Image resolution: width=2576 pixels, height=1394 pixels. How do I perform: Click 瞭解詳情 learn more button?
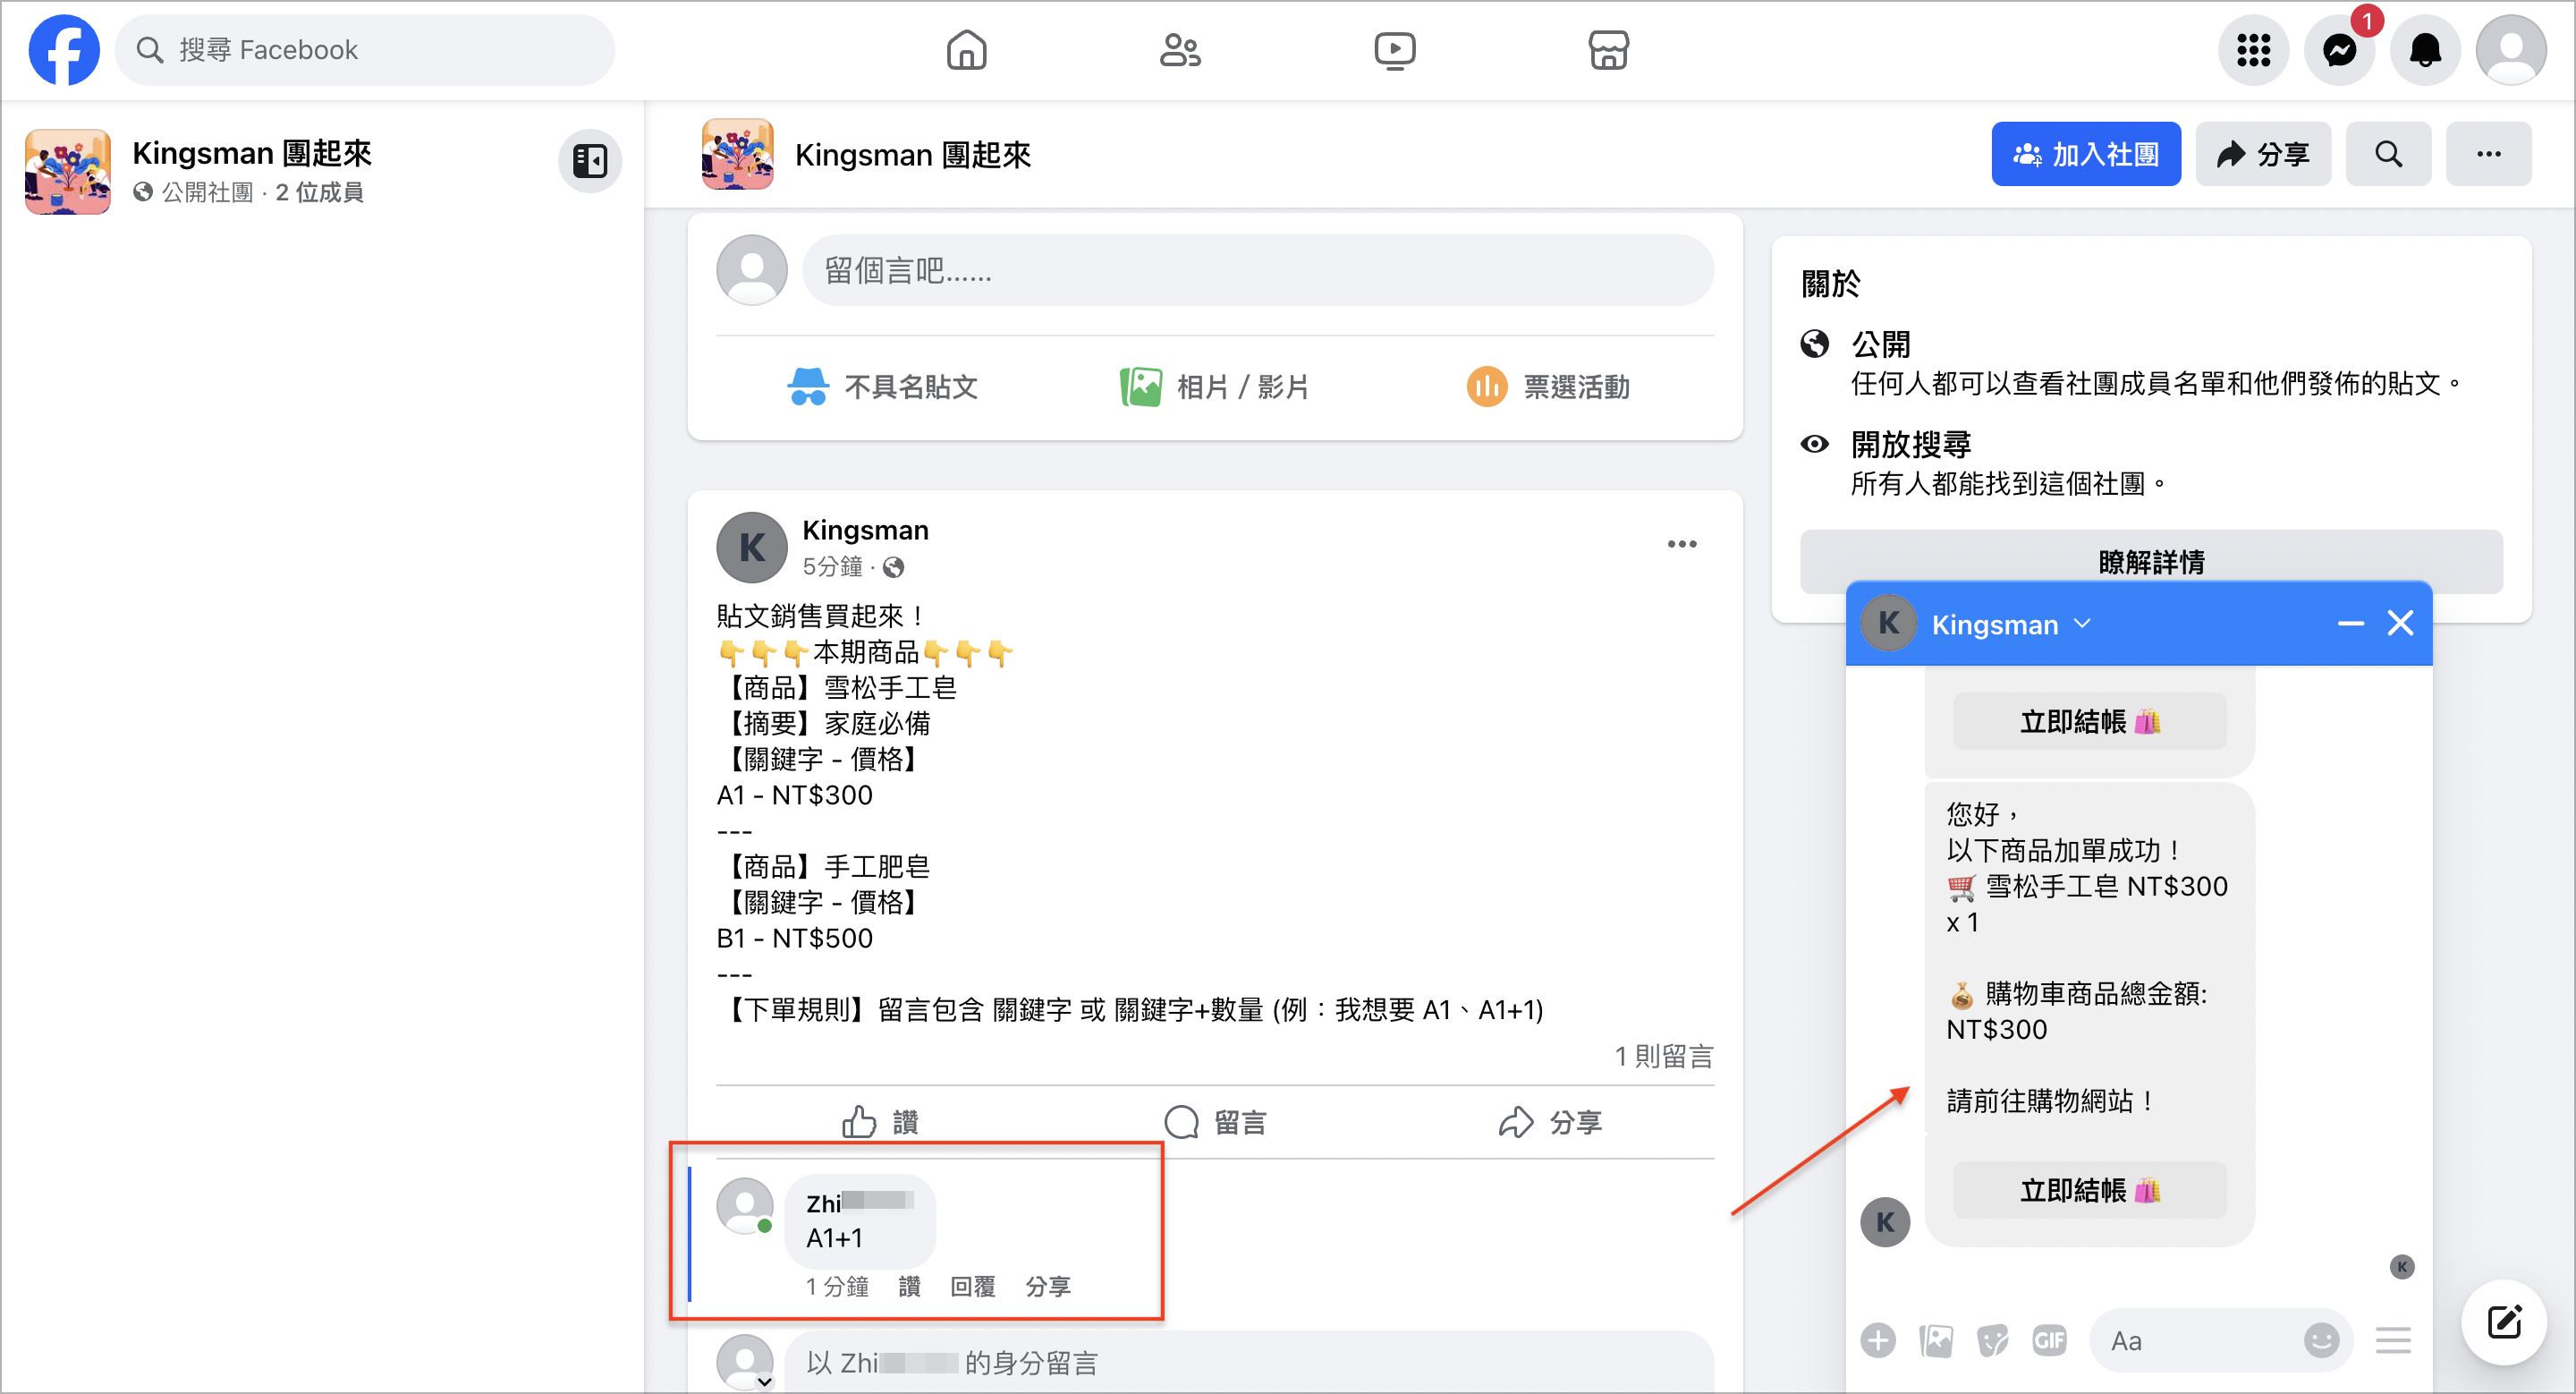[x=2151, y=561]
